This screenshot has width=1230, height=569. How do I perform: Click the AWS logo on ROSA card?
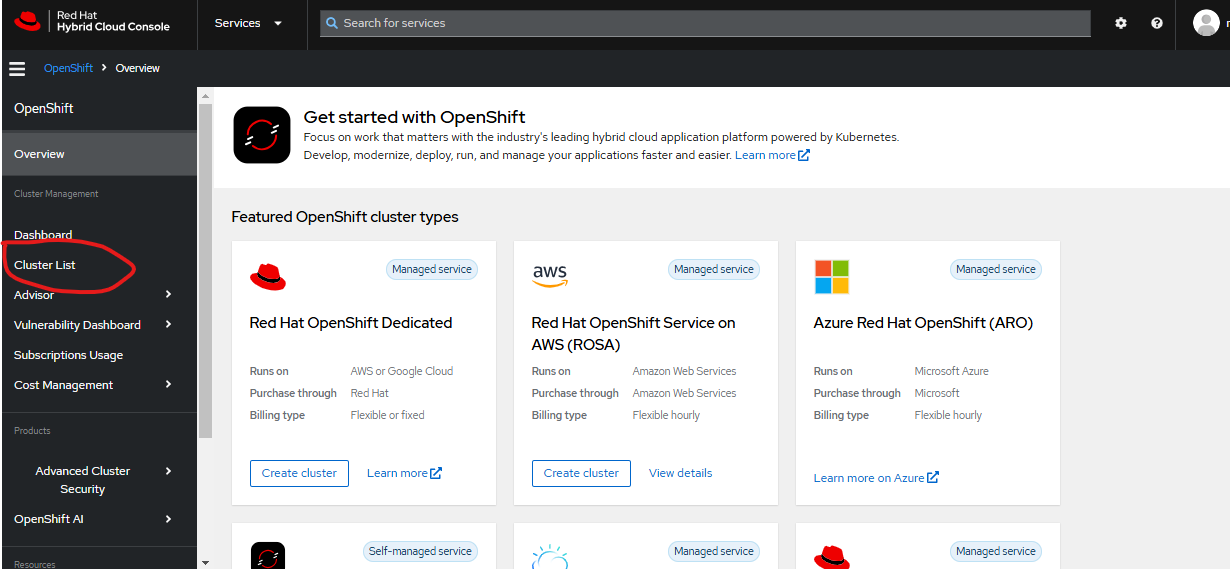click(x=550, y=275)
